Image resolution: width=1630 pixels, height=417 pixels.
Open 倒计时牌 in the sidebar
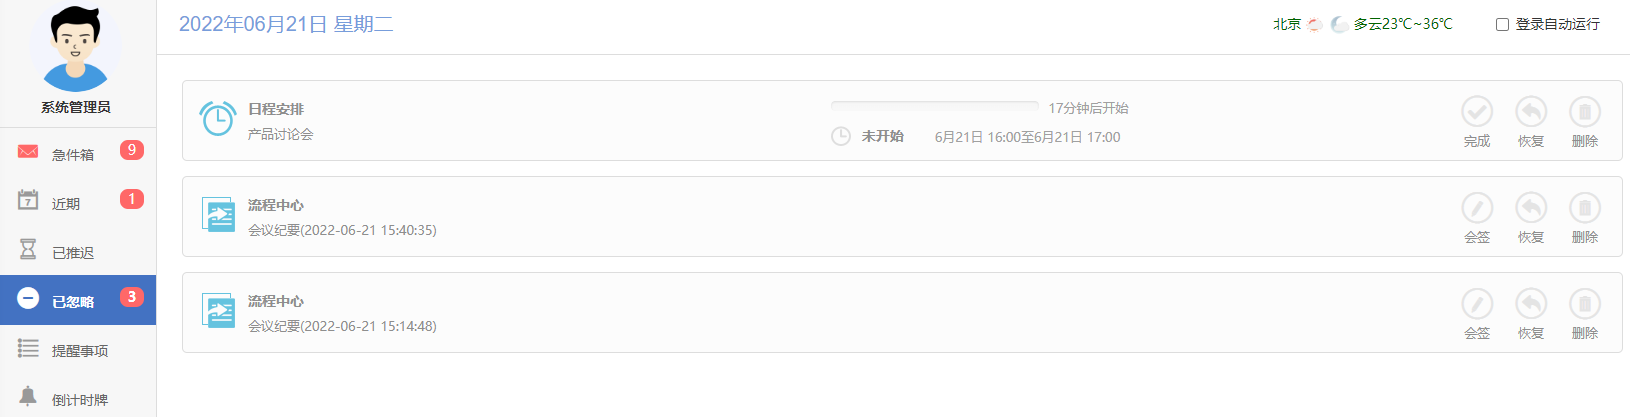point(78,398)
